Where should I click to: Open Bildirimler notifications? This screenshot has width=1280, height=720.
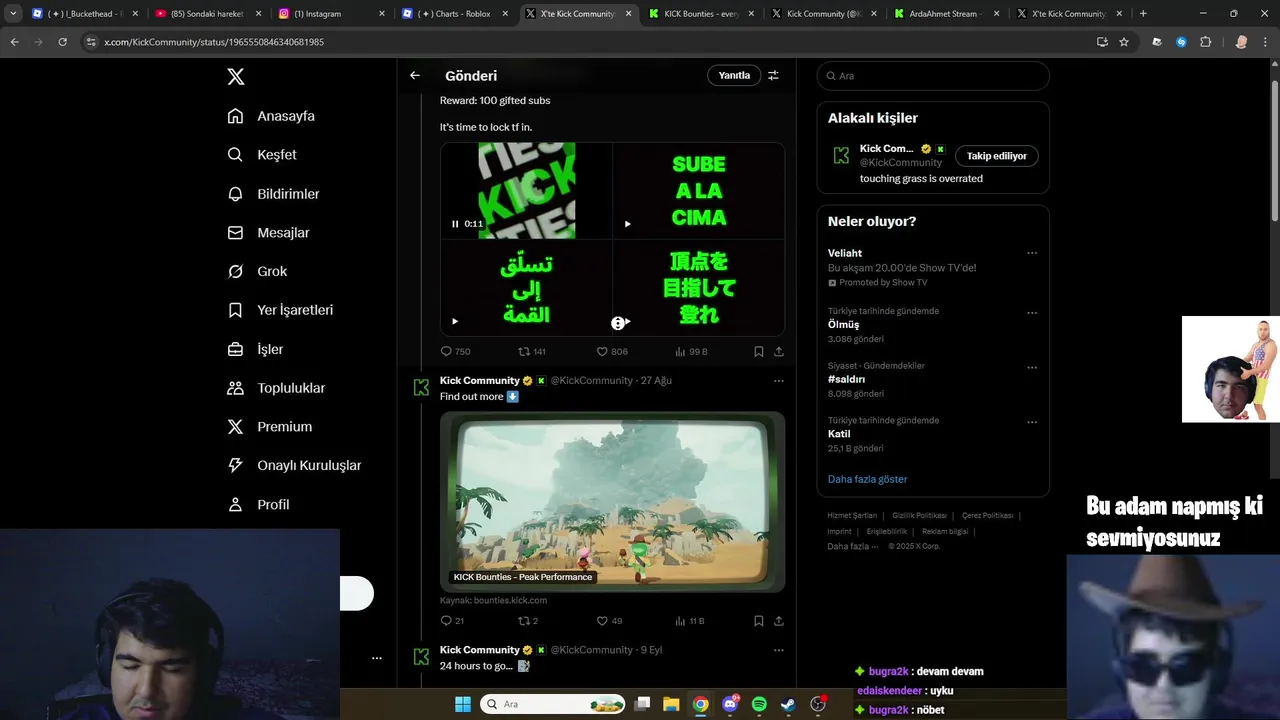(x=273, y=194)
